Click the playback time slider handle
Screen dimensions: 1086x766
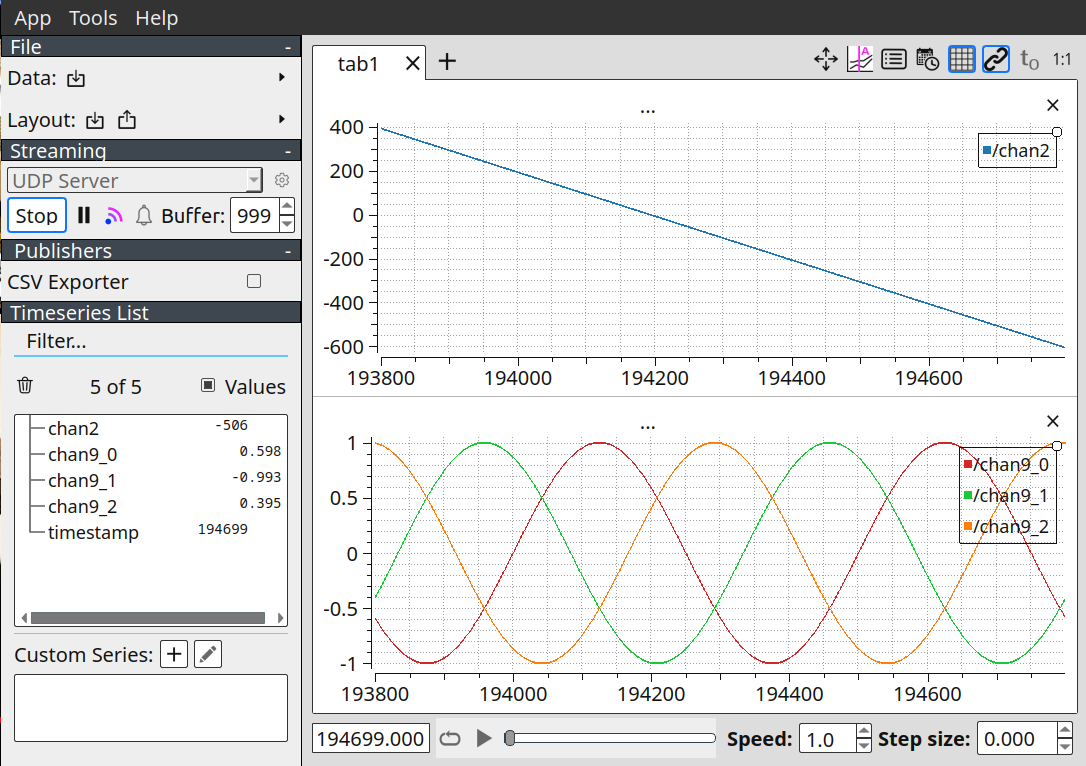[x=510, y=738]
